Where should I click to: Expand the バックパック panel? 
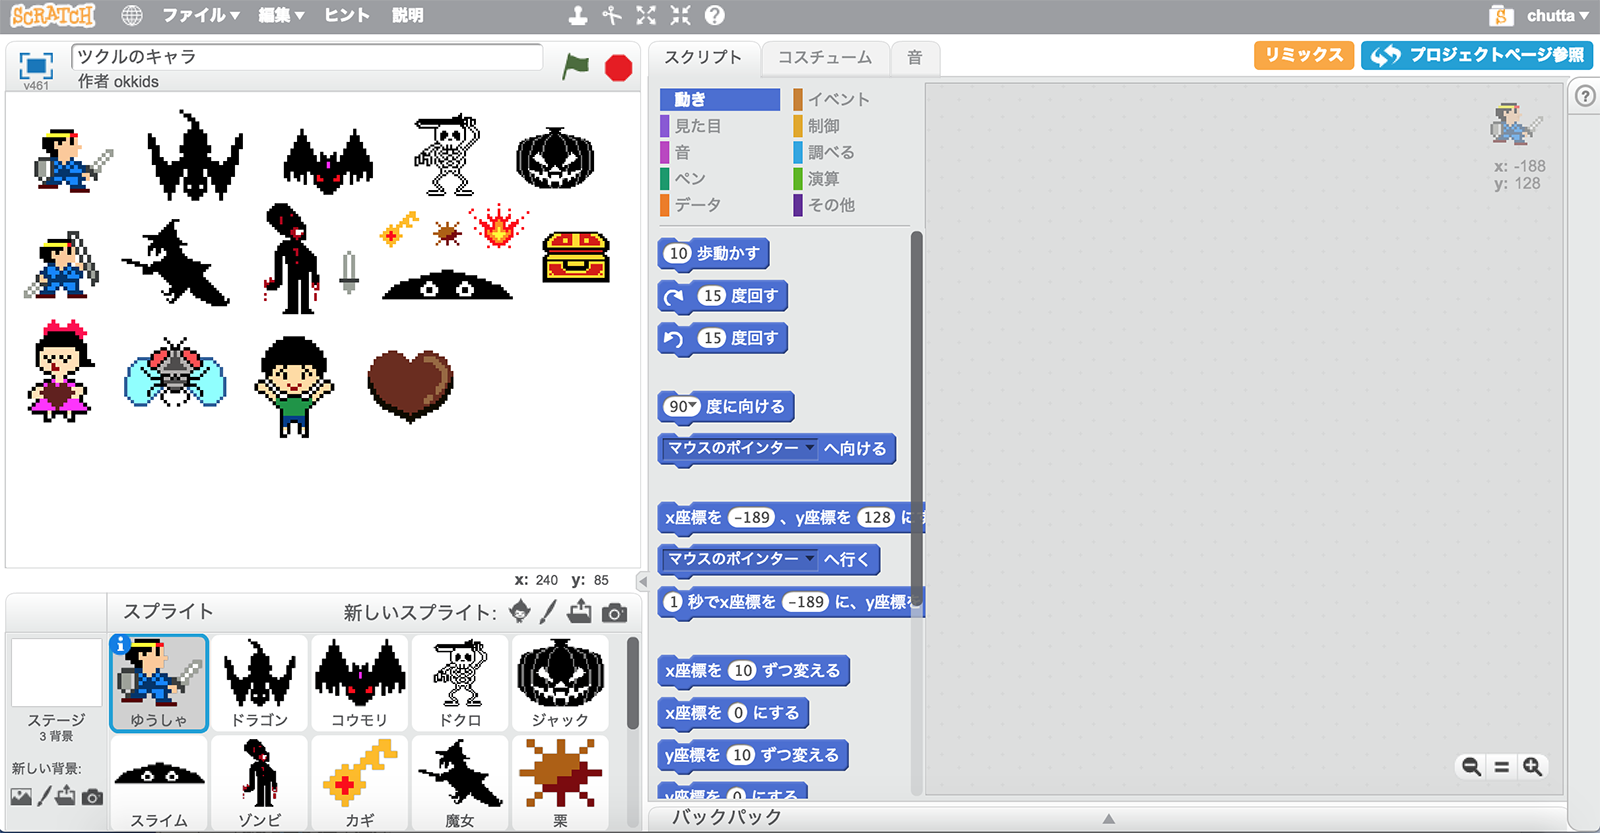(x=1108, y=818)
